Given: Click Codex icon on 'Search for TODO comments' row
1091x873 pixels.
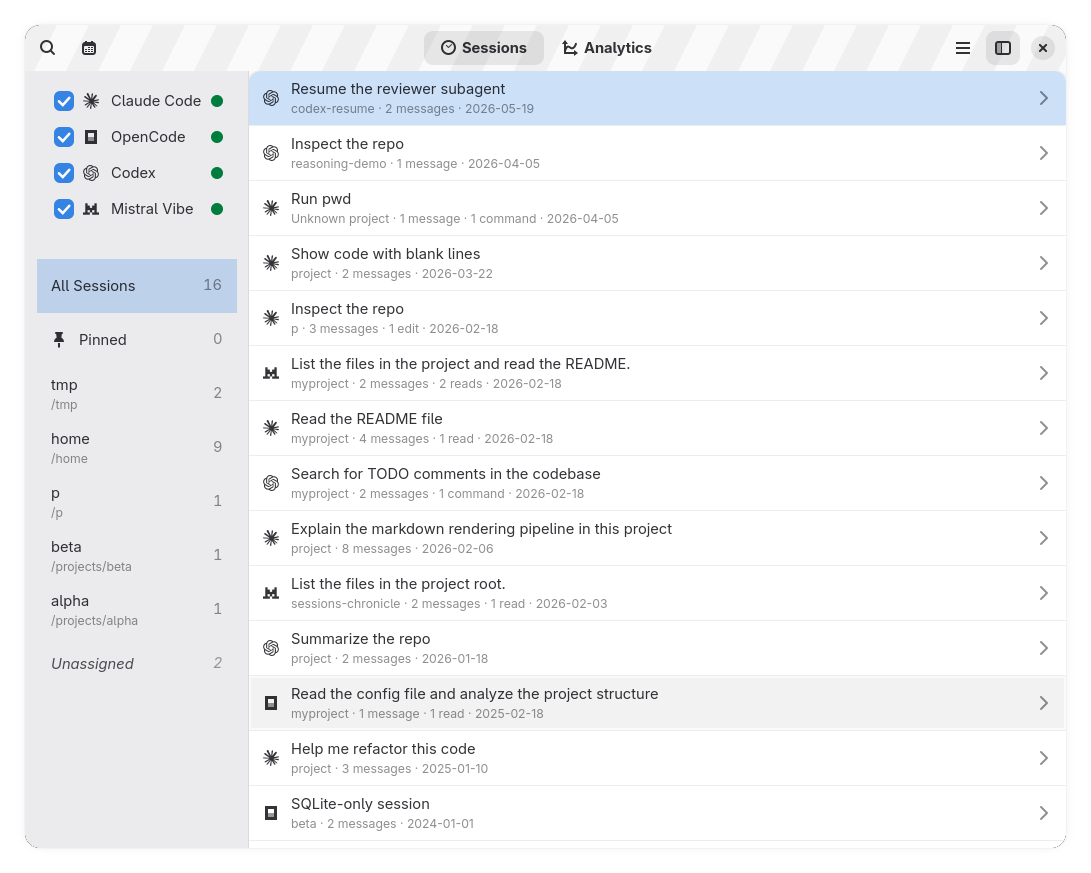Looking at the screenshot, I should tap(271, 483).
